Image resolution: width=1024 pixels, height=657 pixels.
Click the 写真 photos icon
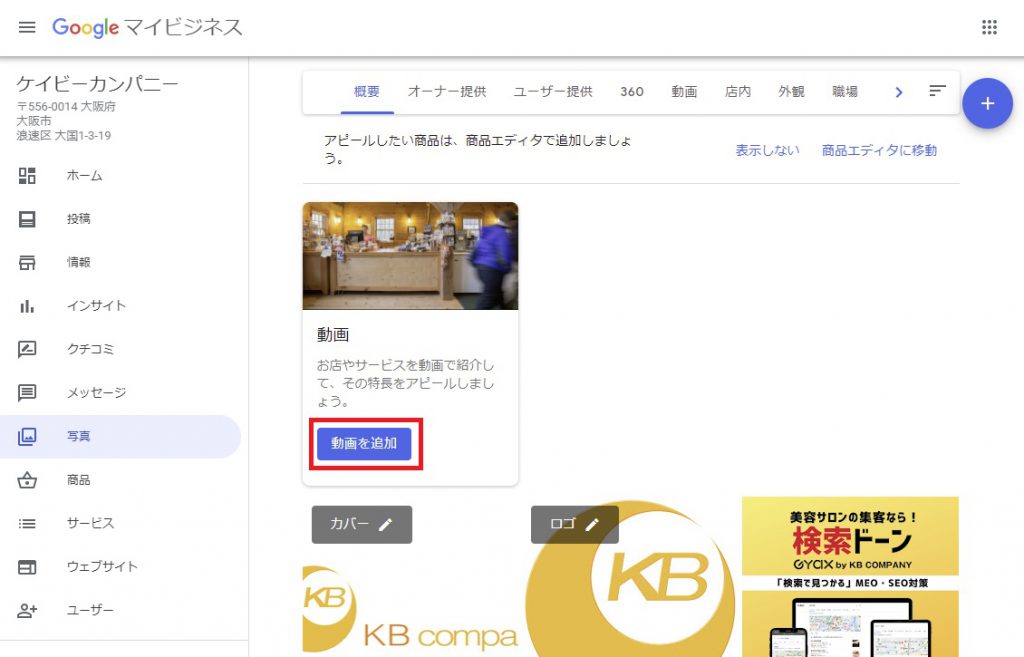click(x=27, y=436)
